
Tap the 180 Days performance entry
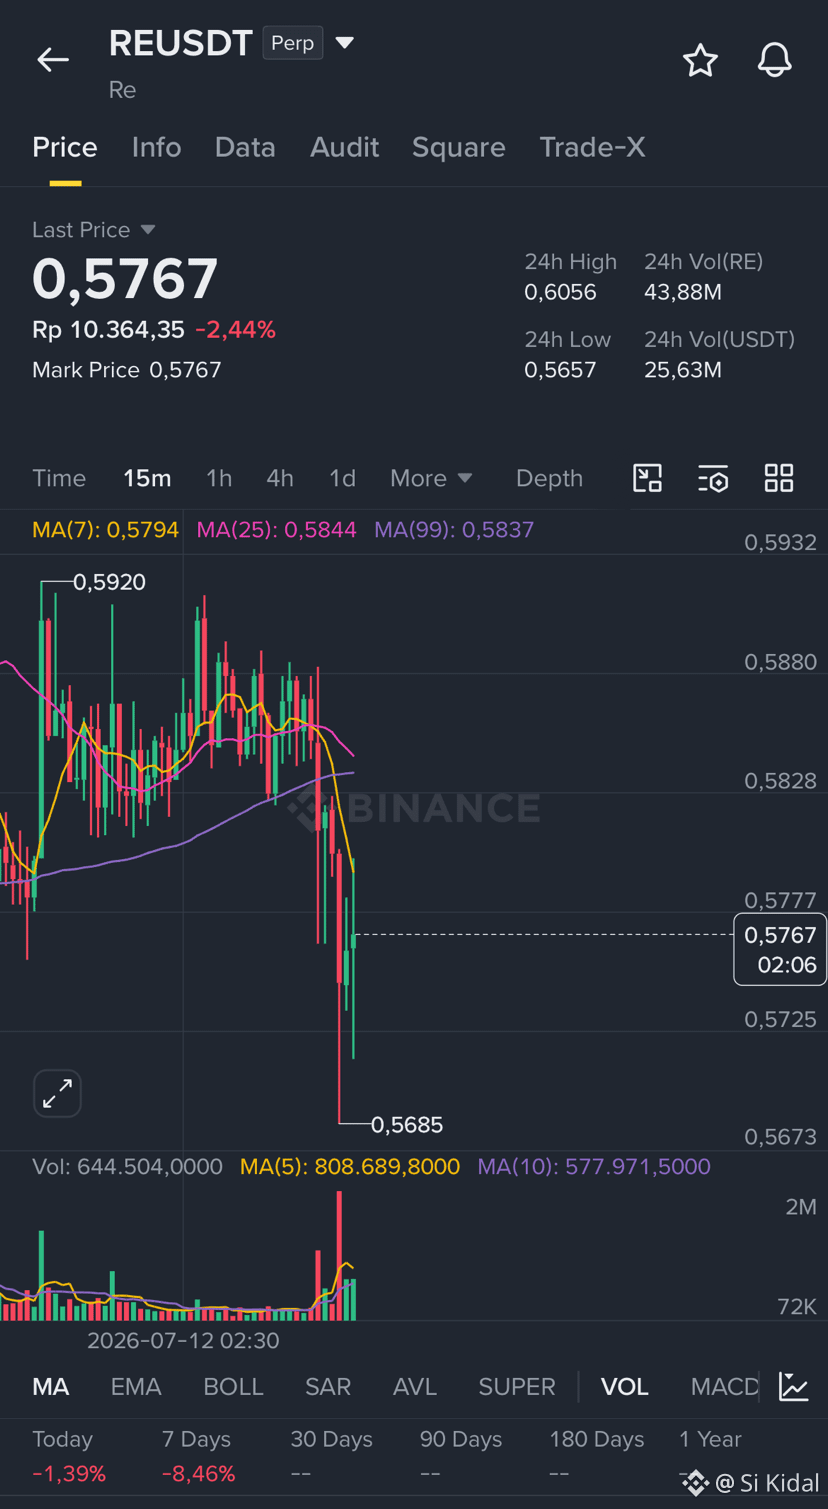pos(596,1456)
